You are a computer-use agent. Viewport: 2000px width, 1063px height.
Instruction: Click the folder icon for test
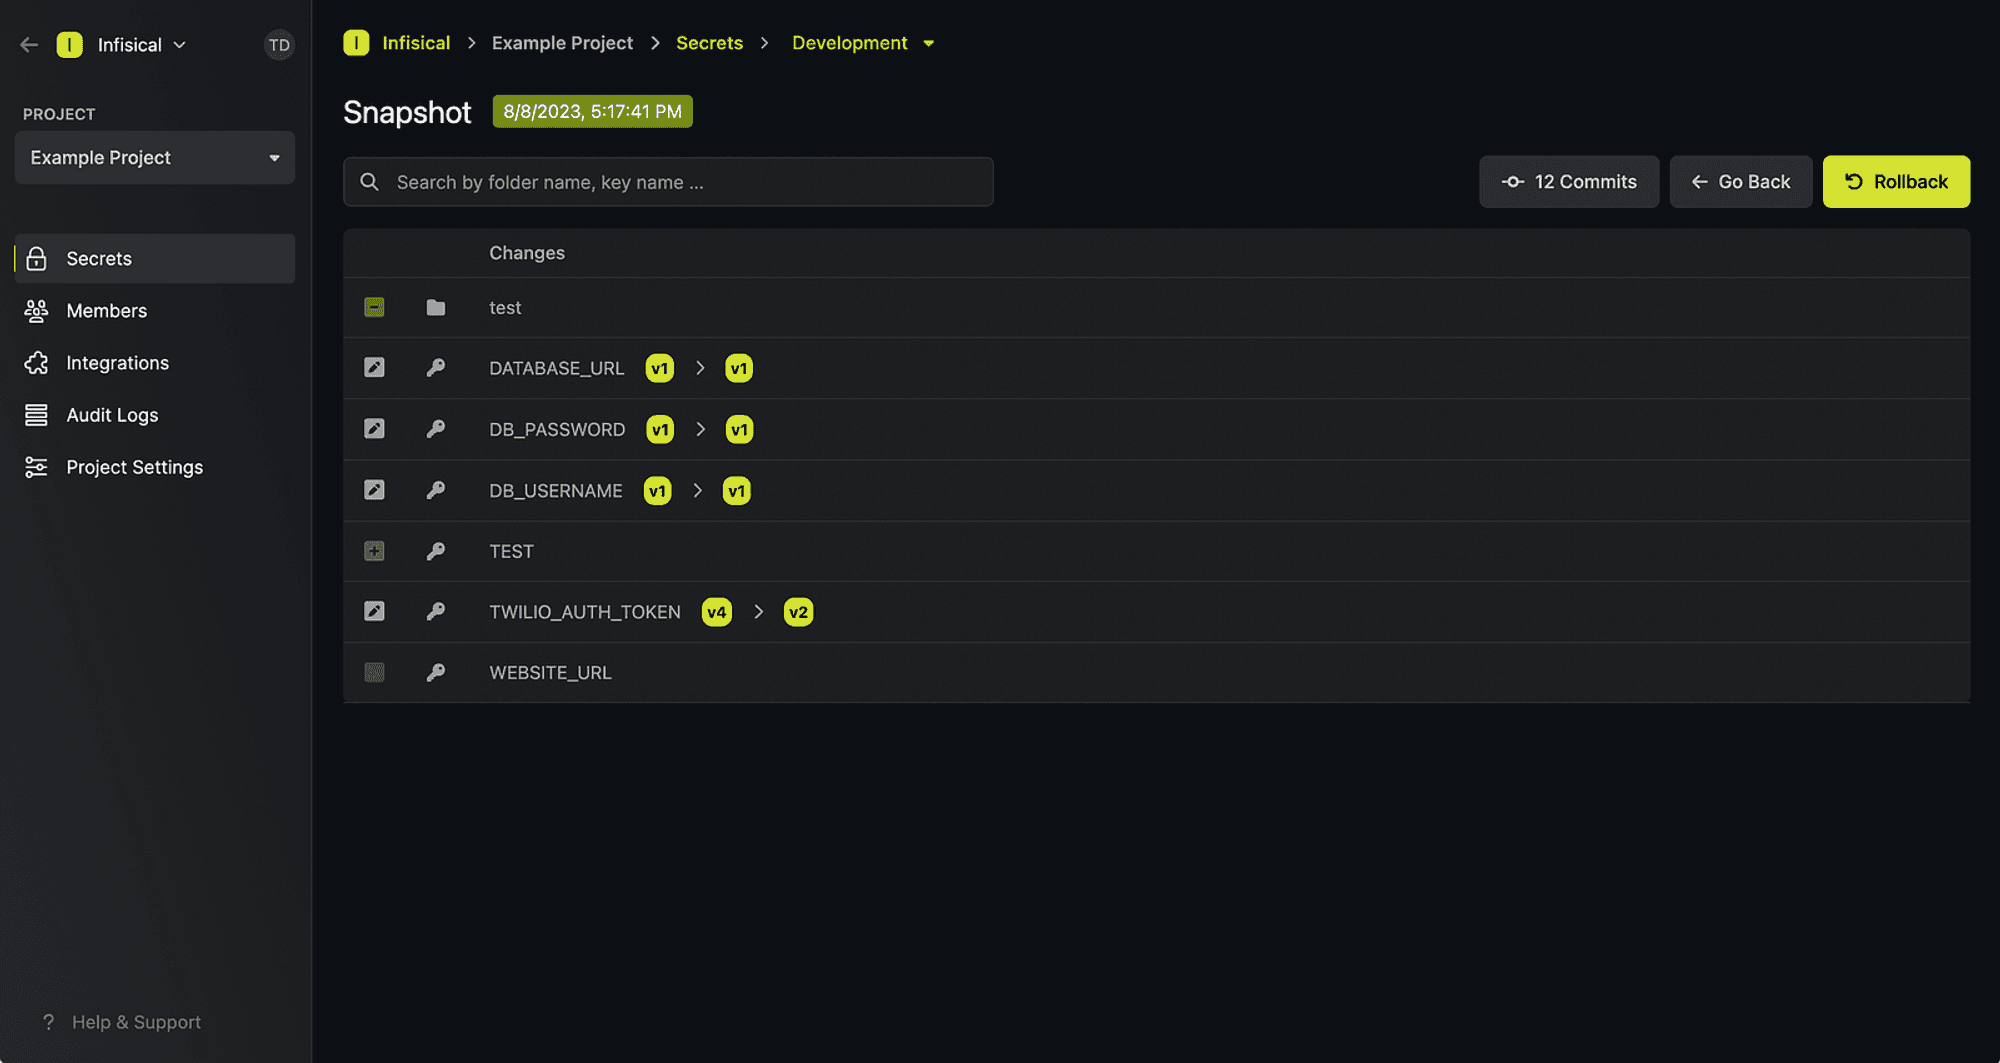[x=435, y=308]
